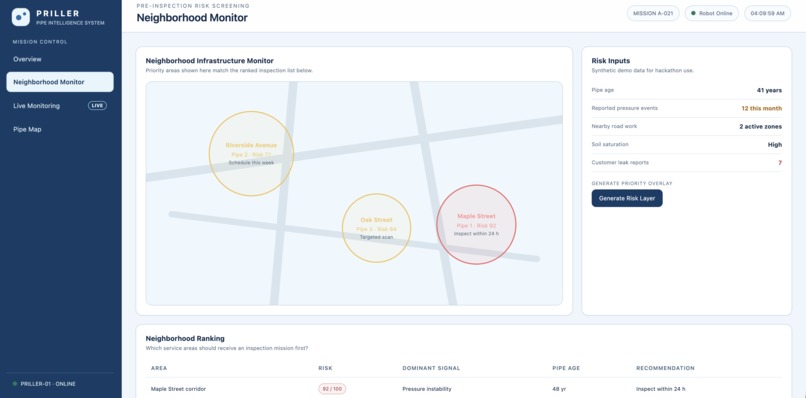Image resolution: width=806 pixels, height=398 pixels.
Task: Click the AREA column header
Action: click(158, 368)
